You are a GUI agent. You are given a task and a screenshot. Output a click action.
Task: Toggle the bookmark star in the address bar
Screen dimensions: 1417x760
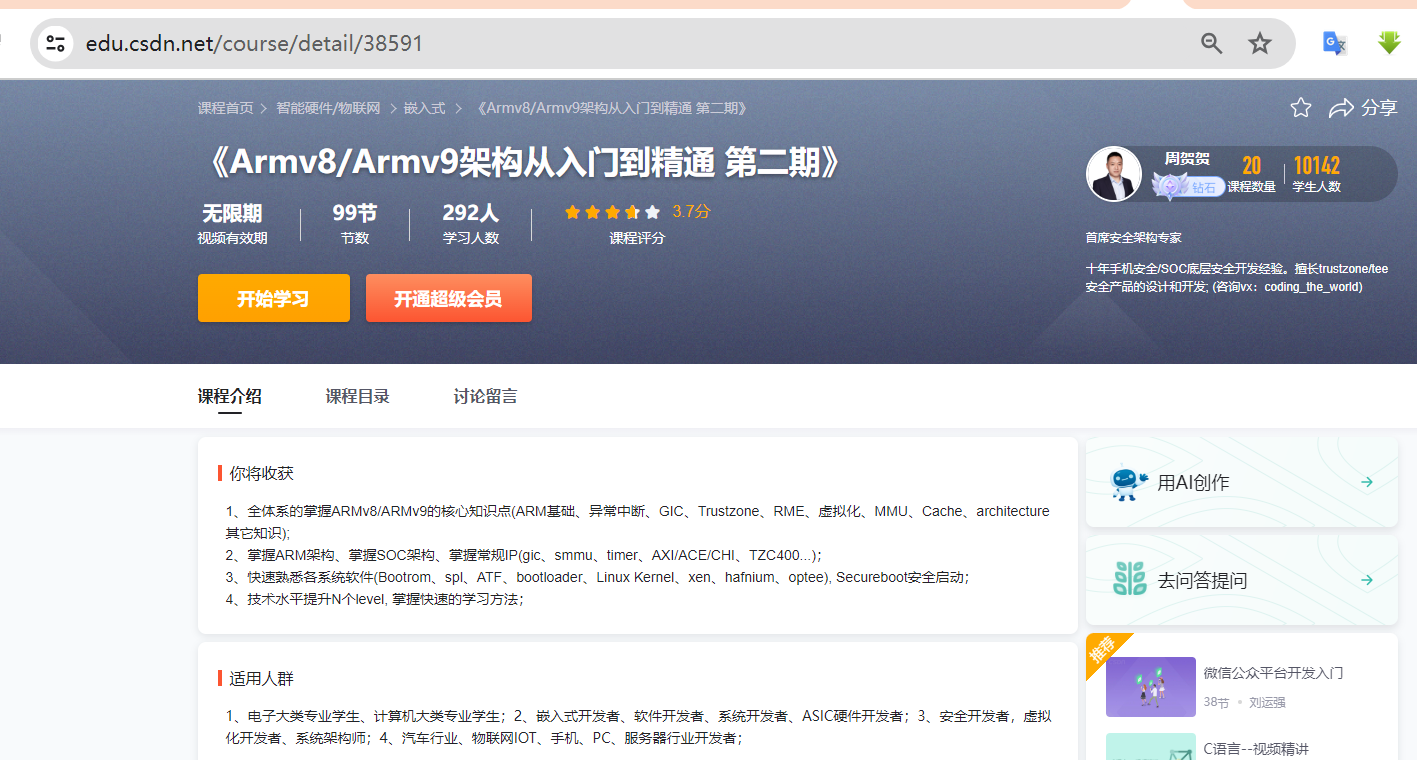(1260, 43)
